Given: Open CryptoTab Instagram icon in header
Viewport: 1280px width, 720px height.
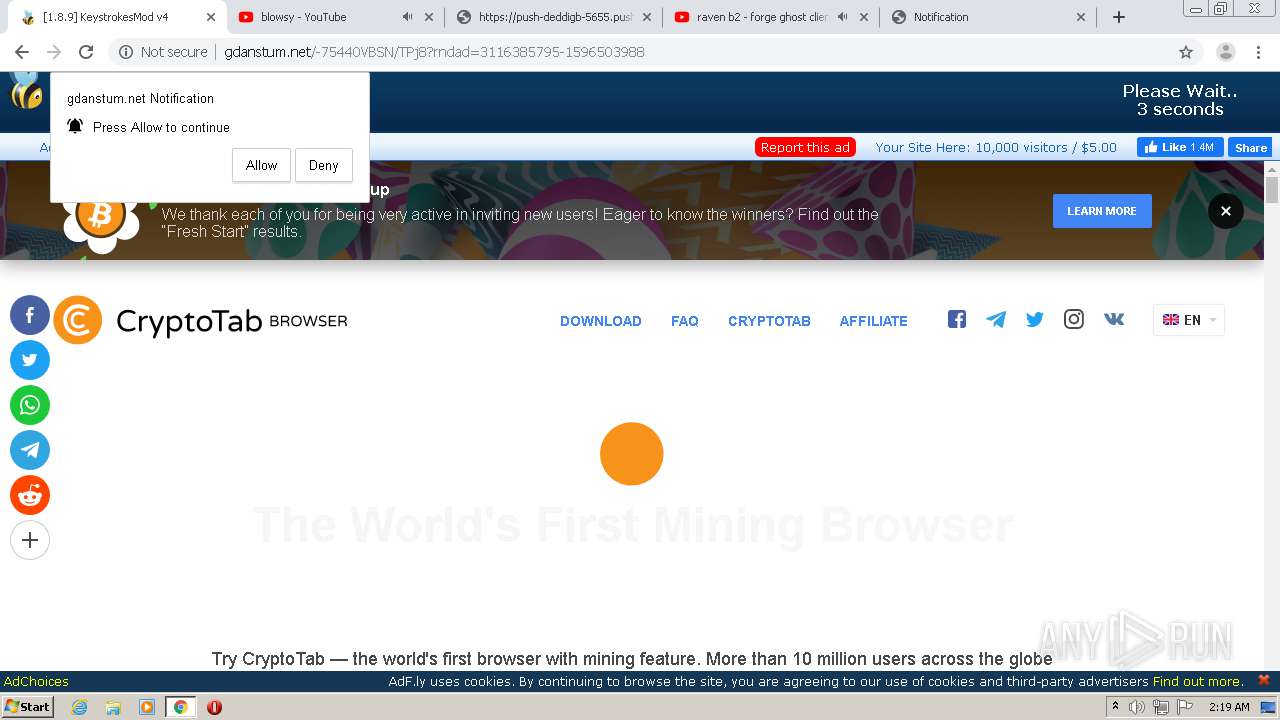Looking at the screenshot, I should tap(1074, 319).
